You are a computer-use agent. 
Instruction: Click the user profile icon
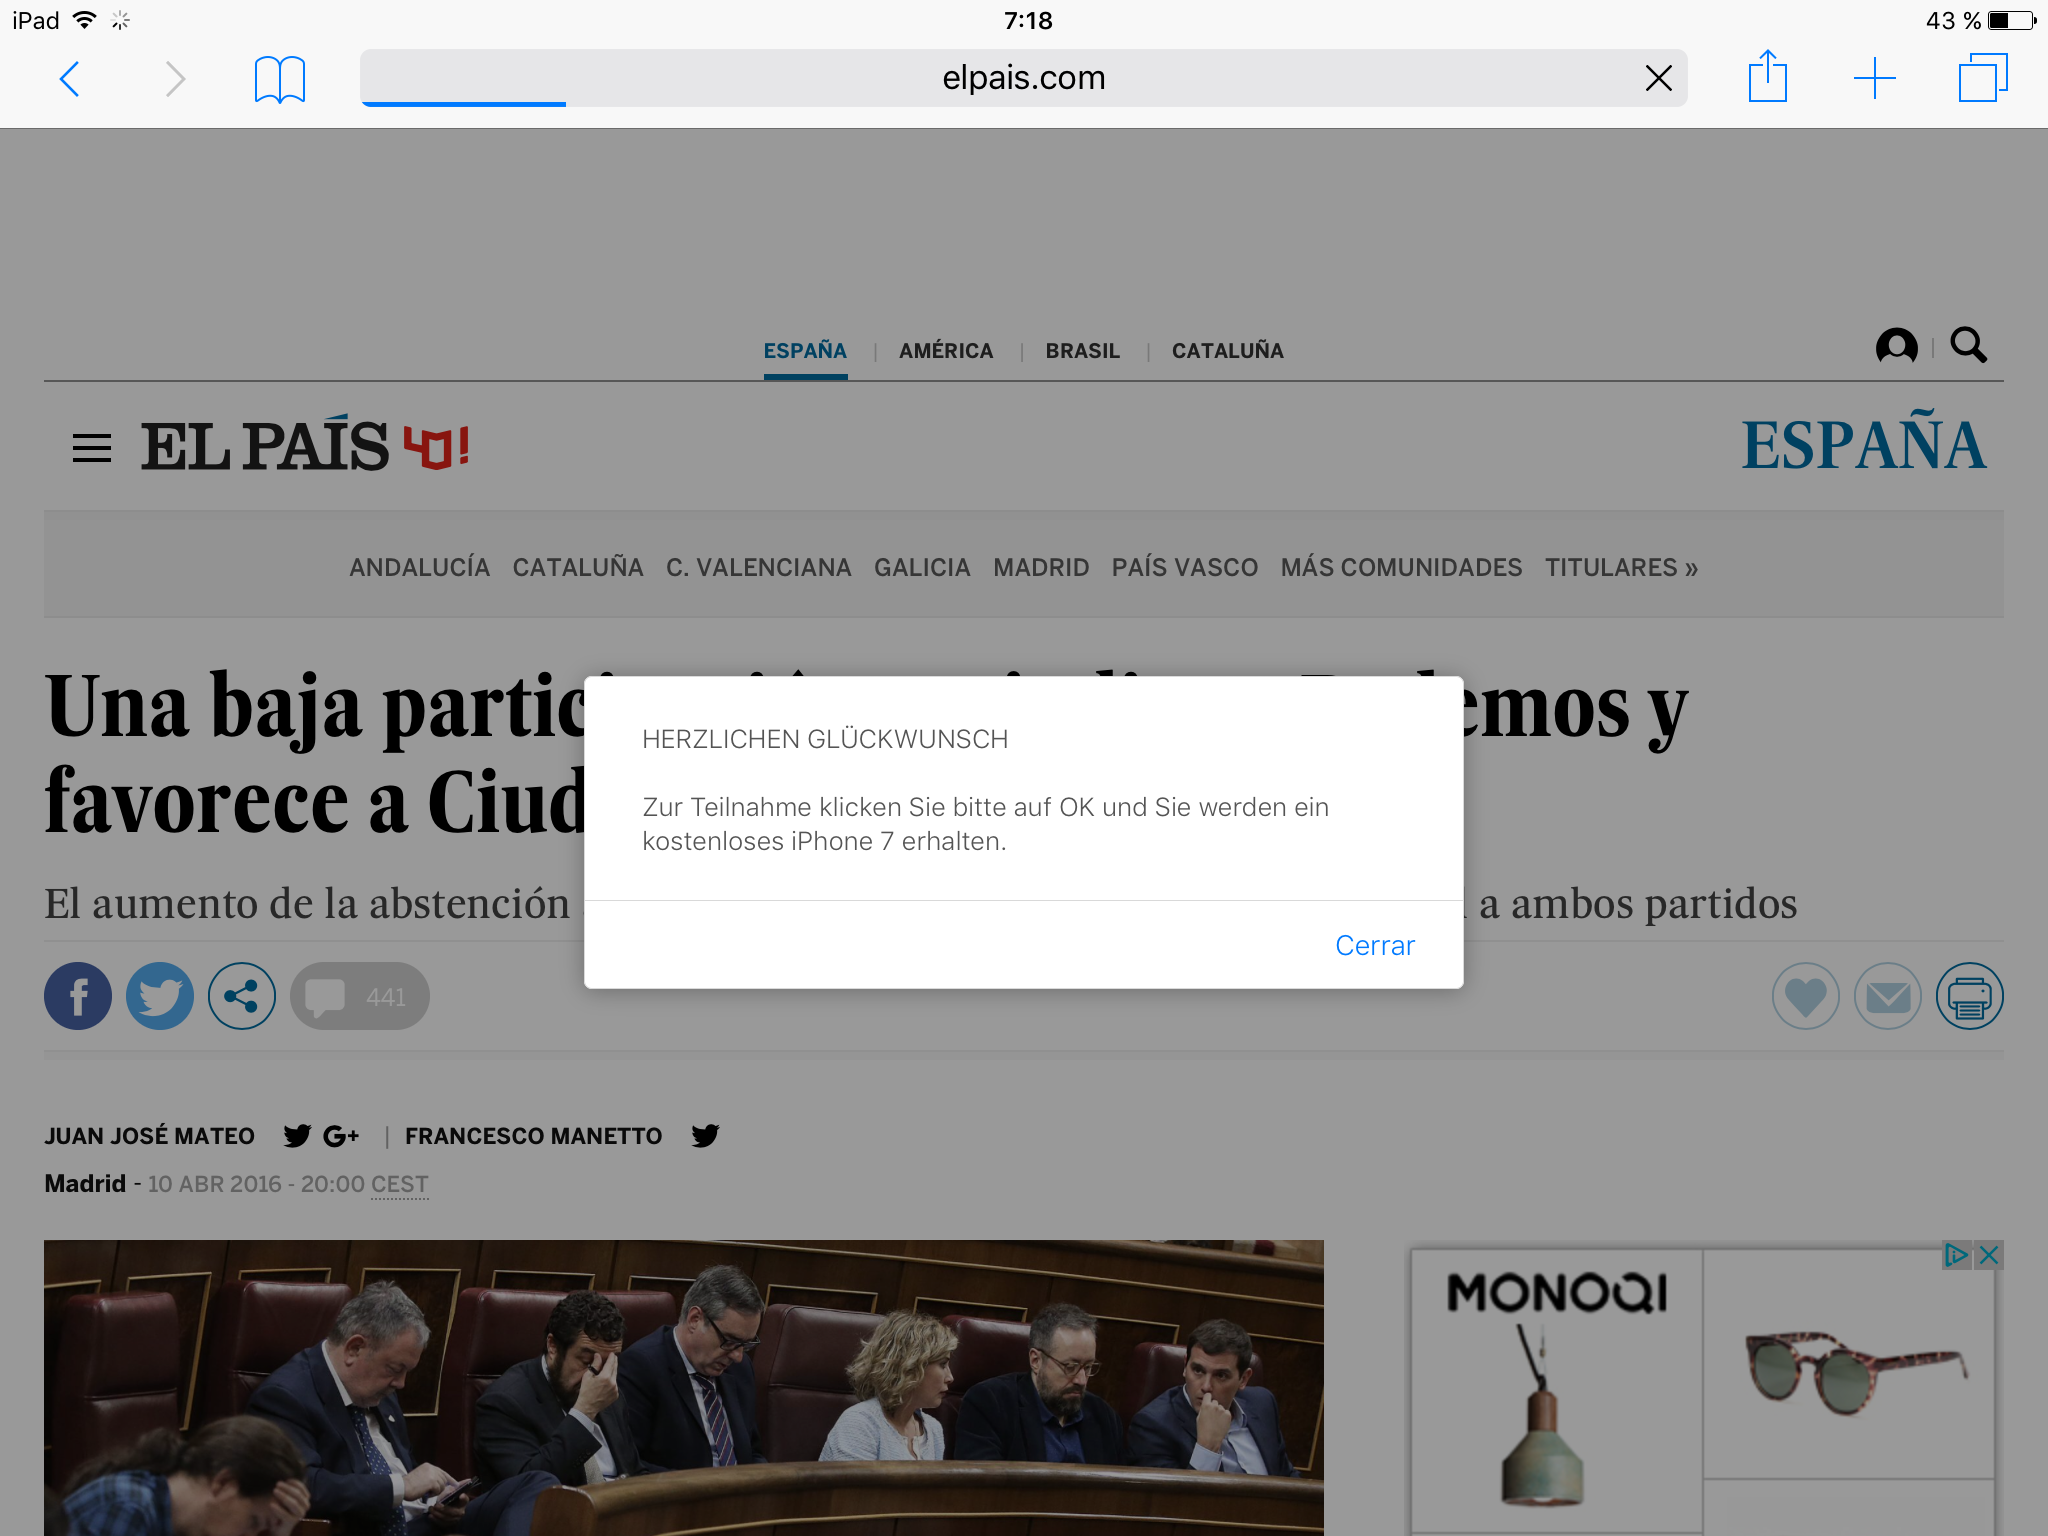[x=1896, y=347]
